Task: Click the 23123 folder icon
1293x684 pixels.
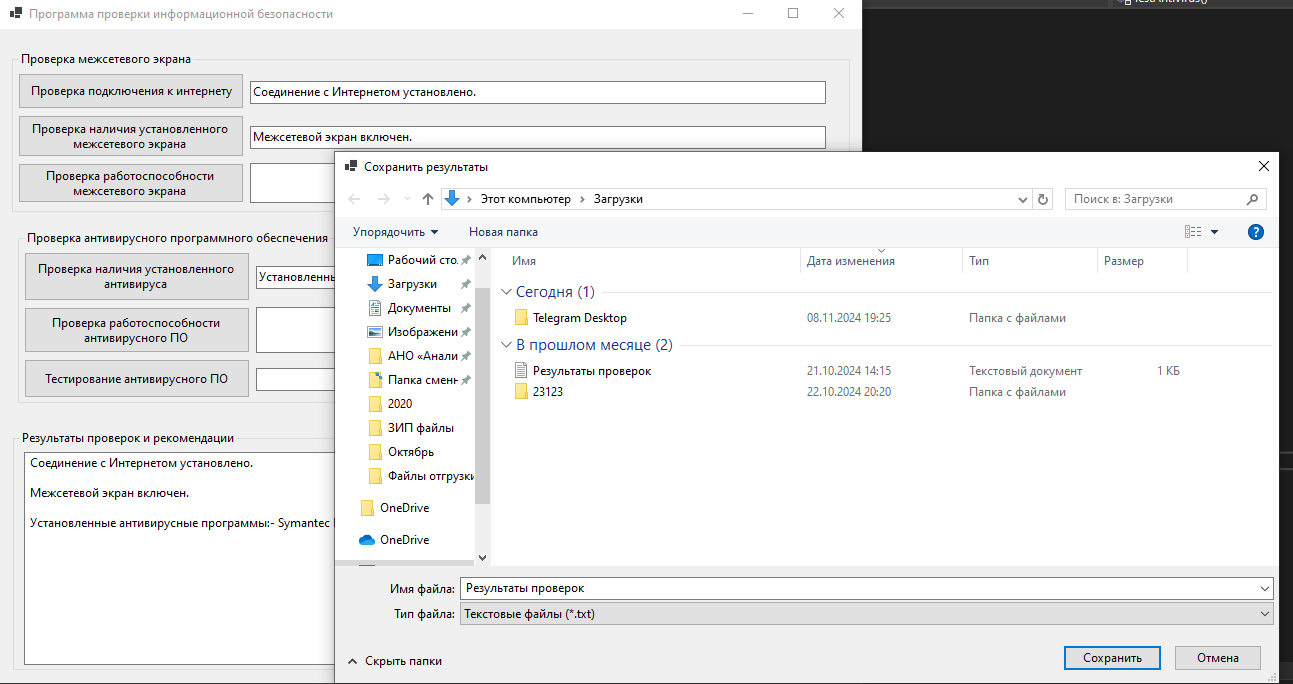Action: (520, 392)
